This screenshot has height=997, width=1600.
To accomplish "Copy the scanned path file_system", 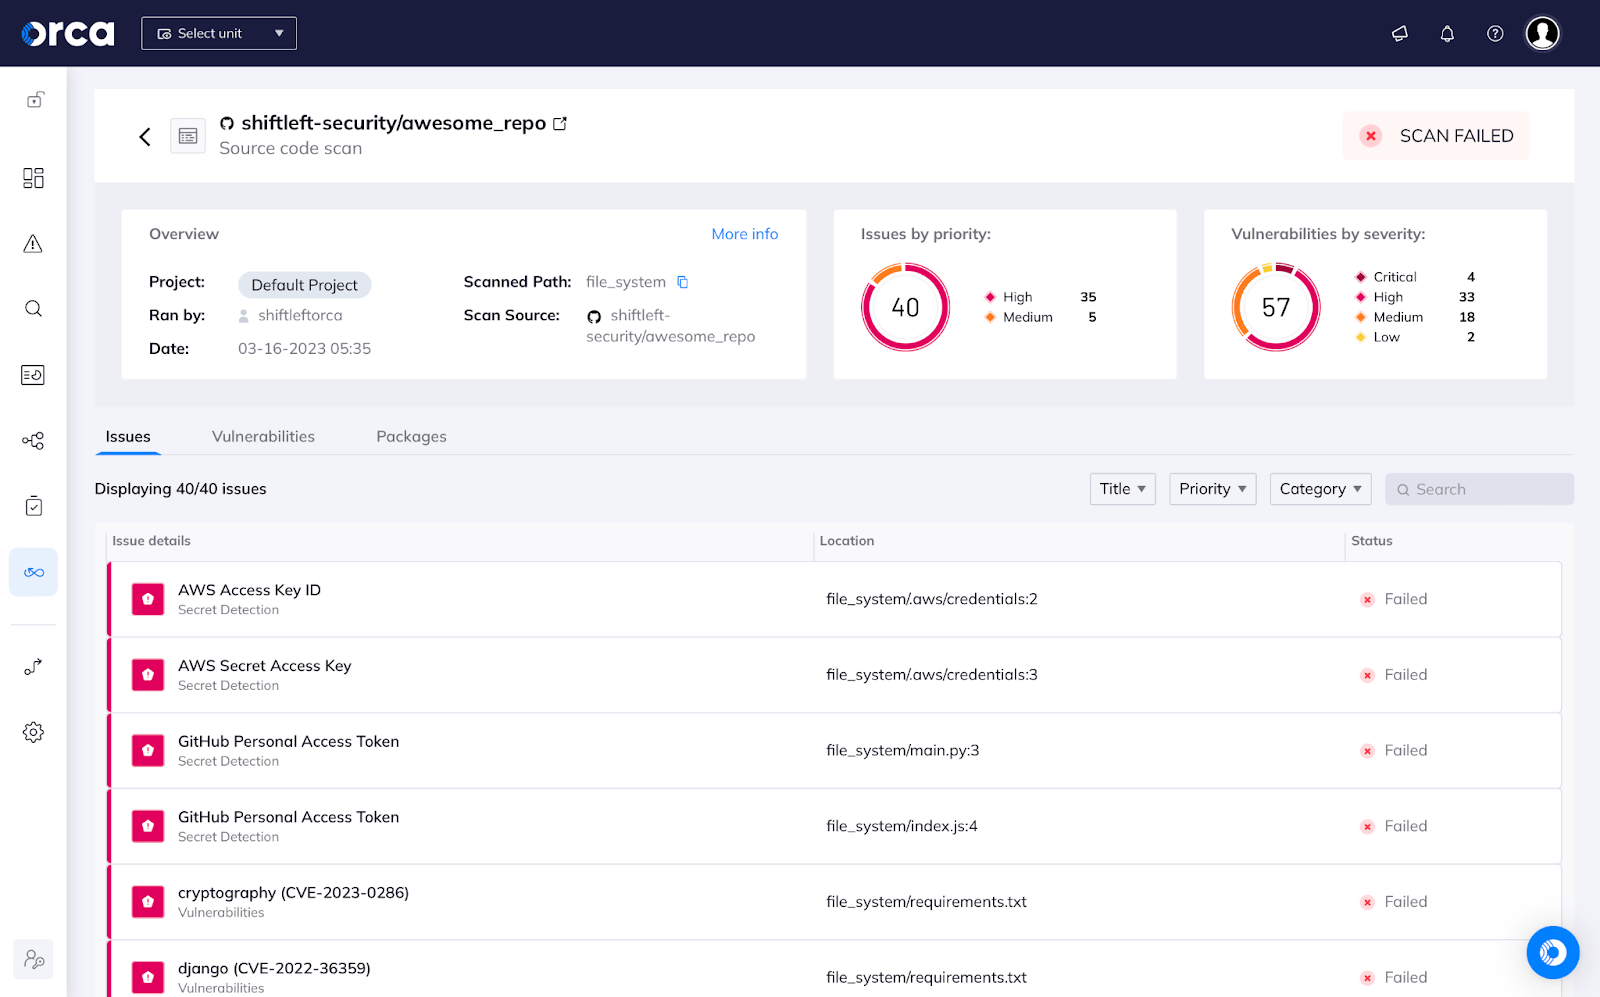I will point(683,282).
